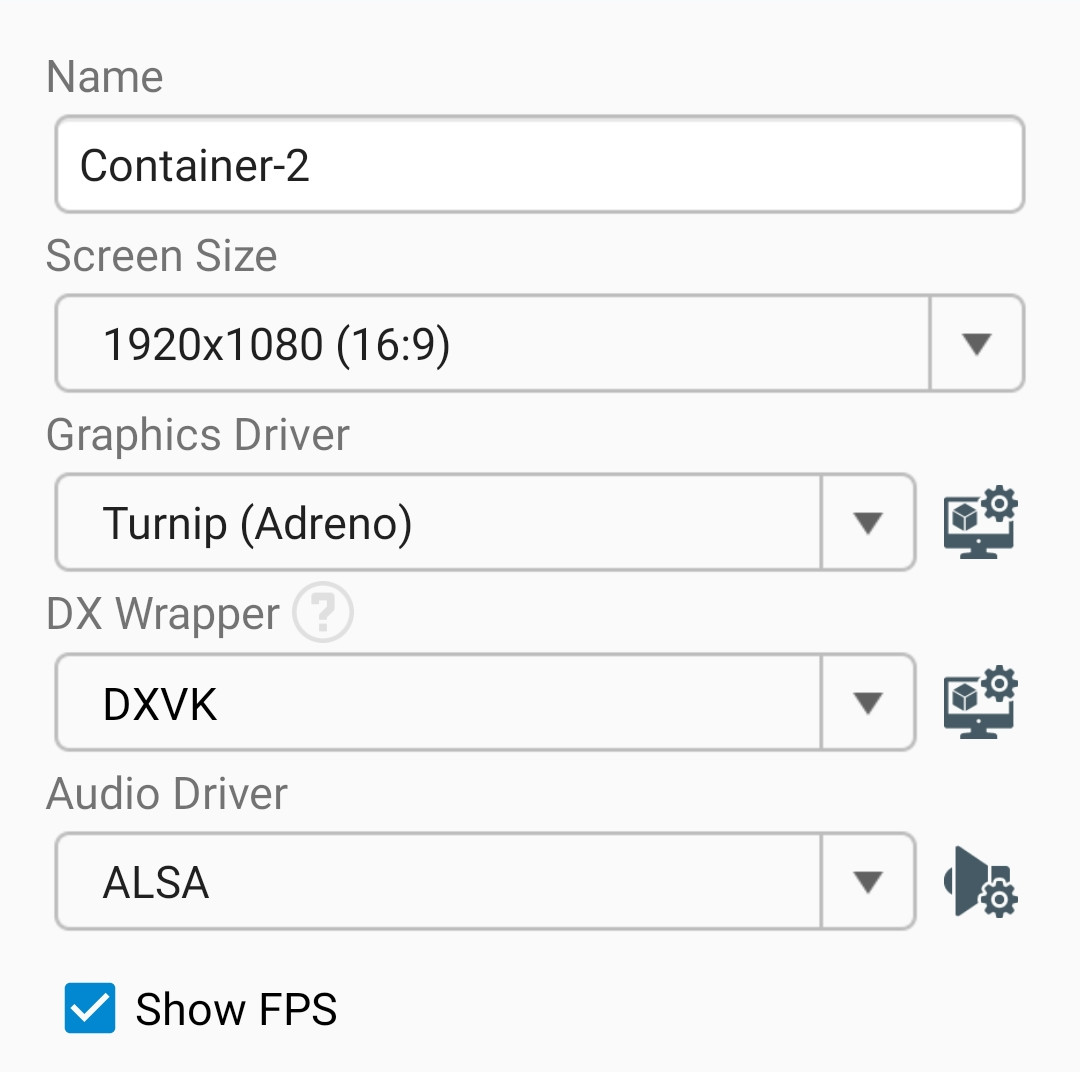Focus the Name field containing Container-2

click(540, 165)
